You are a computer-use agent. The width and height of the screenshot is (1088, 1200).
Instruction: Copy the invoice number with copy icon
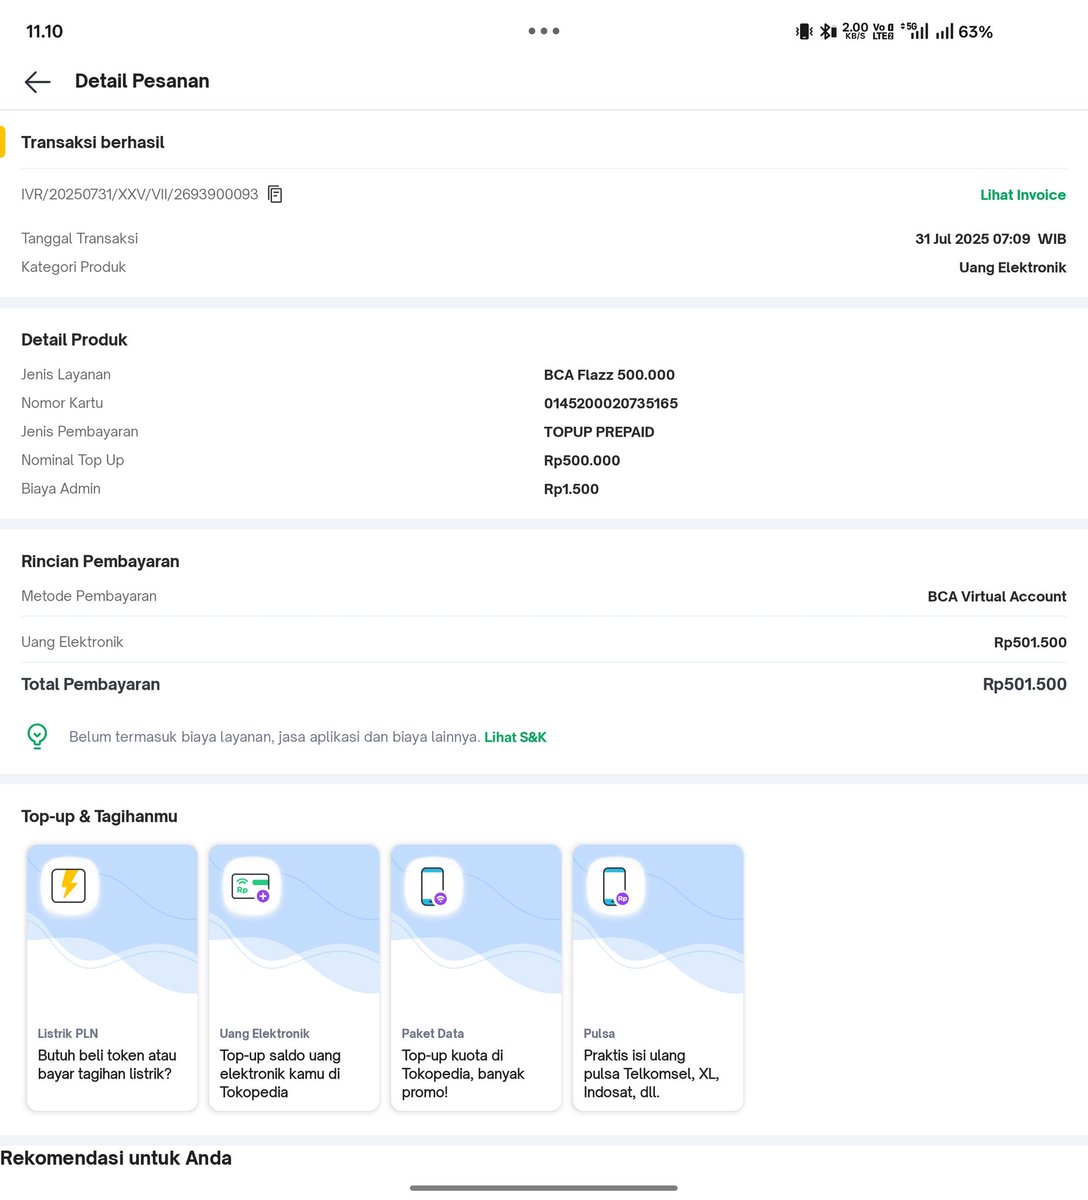[x=275, y=194]
